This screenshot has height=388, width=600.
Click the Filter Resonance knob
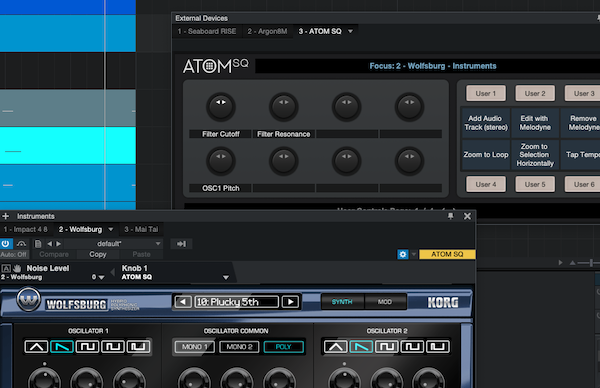[x=284, y=107]
